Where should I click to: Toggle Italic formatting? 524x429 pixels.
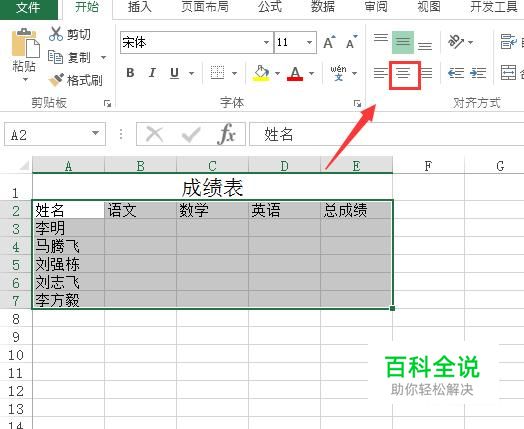[152, 73]
